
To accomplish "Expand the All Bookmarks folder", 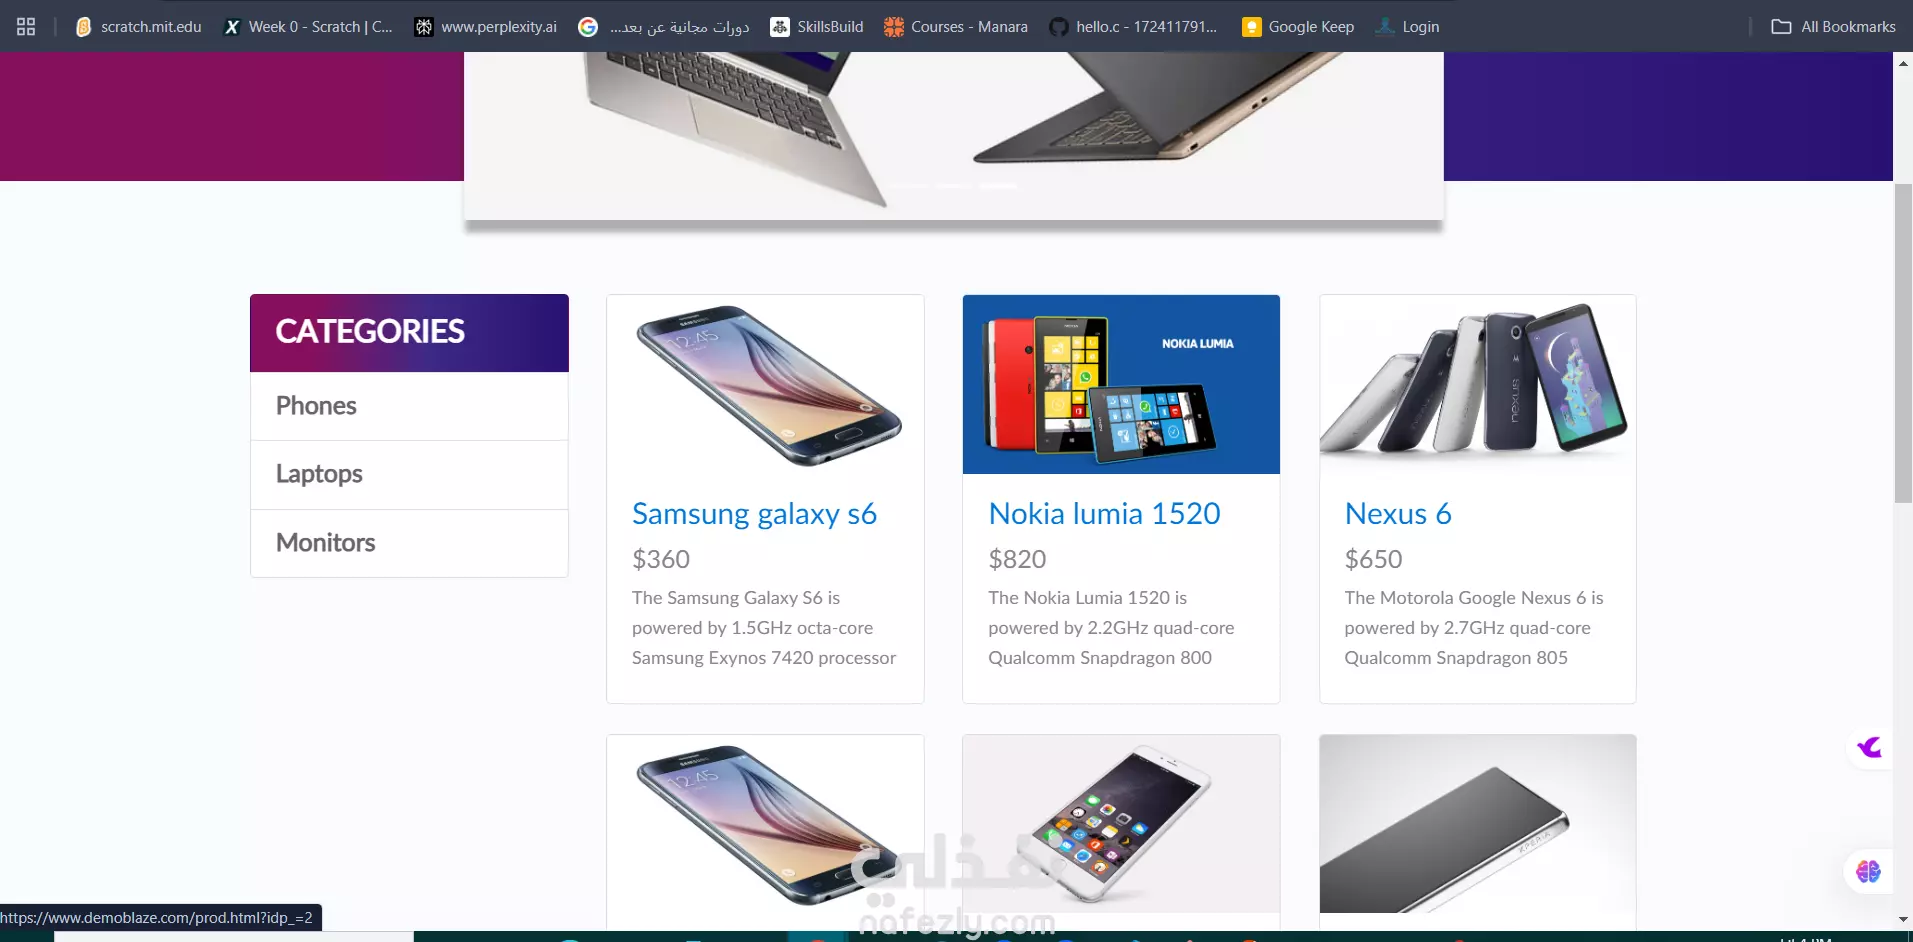I will tap(1833, 27).
